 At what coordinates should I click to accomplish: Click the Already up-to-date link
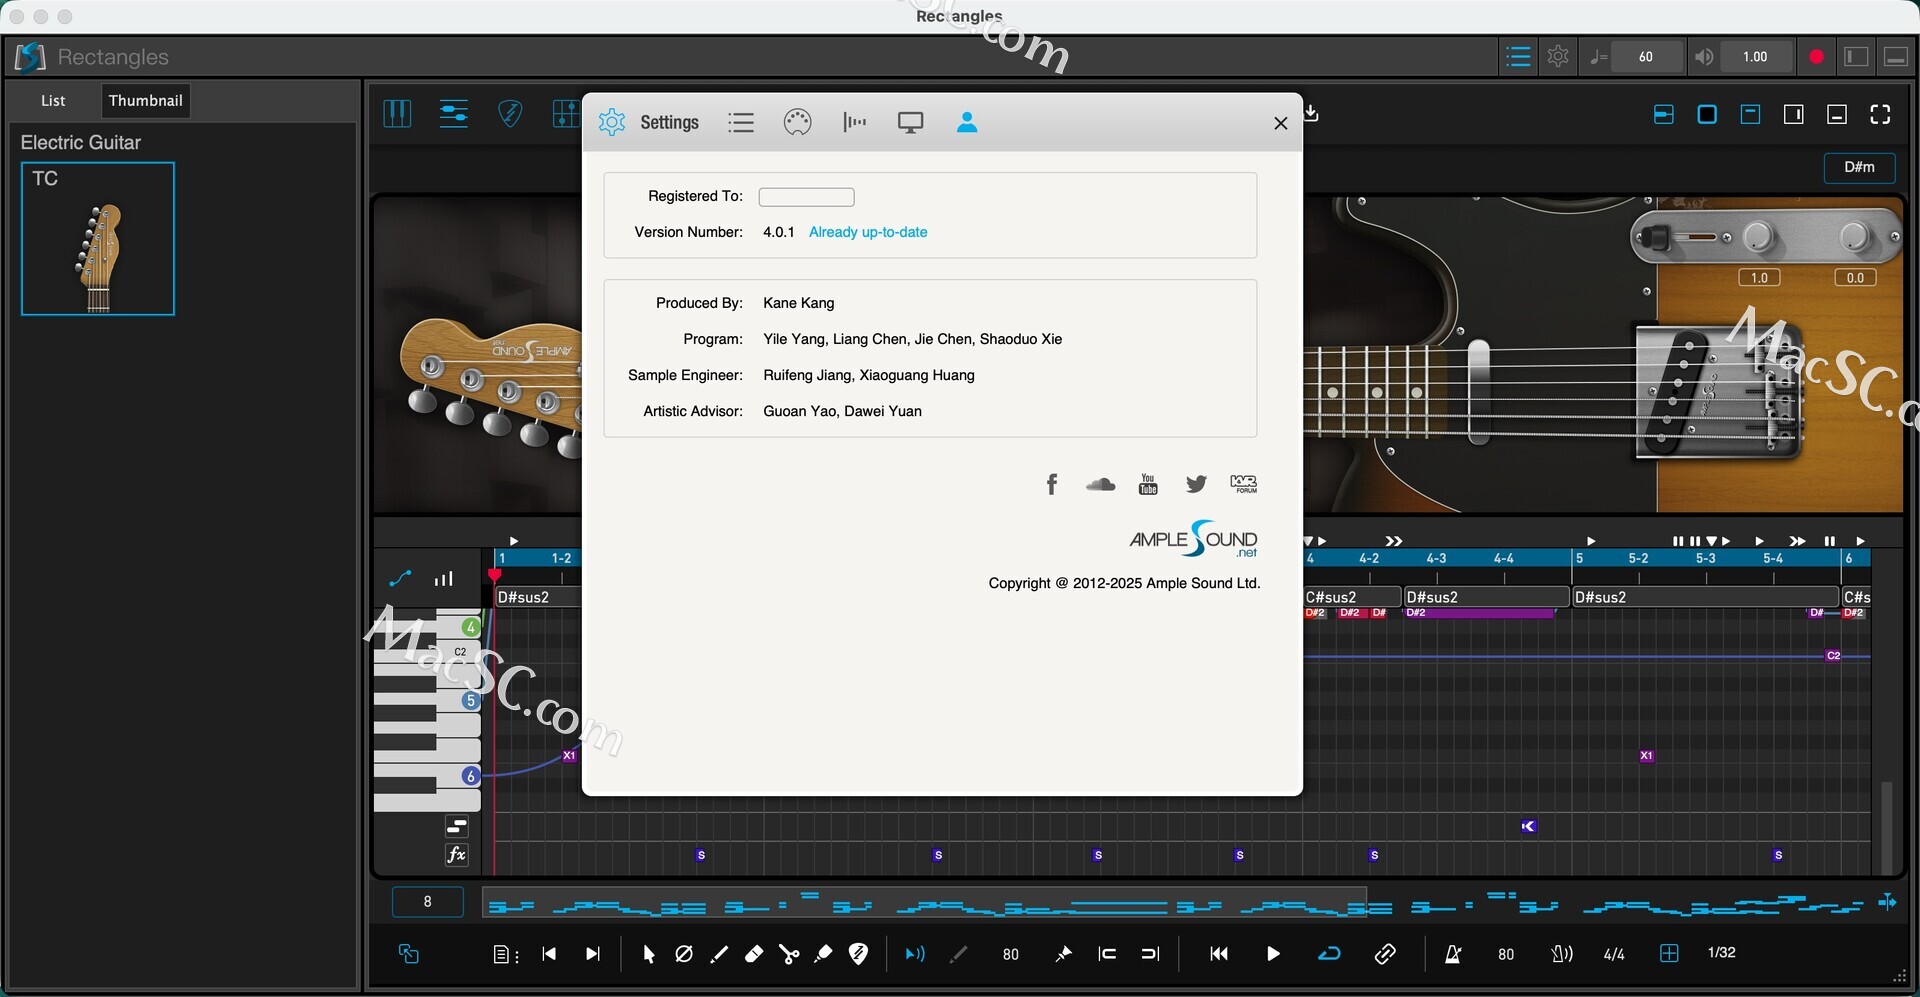tap(868, 232)
